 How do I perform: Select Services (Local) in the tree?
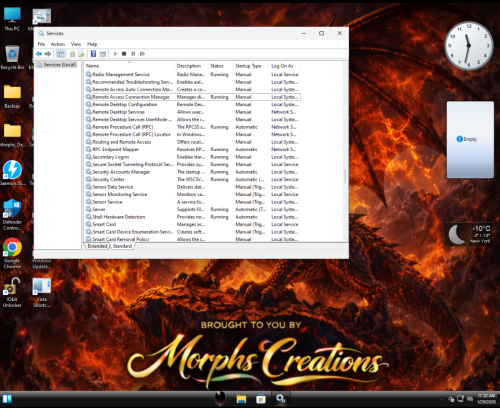click(x=57, y=65)
